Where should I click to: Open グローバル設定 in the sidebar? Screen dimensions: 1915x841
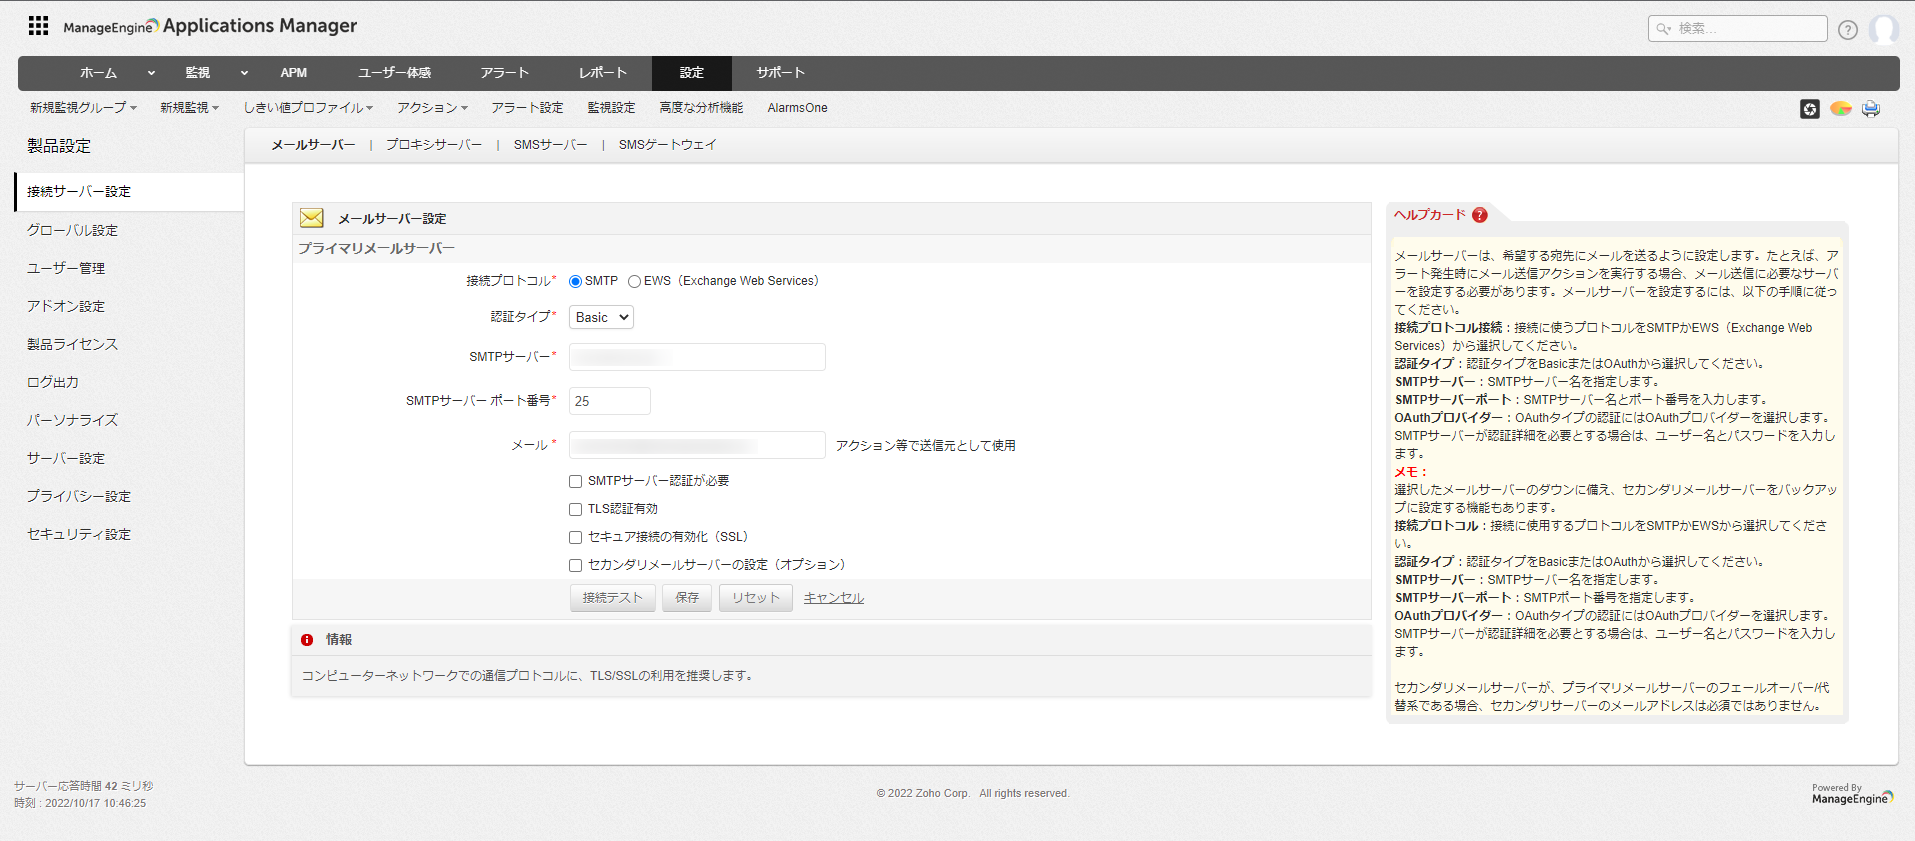(x=72, y=230)
